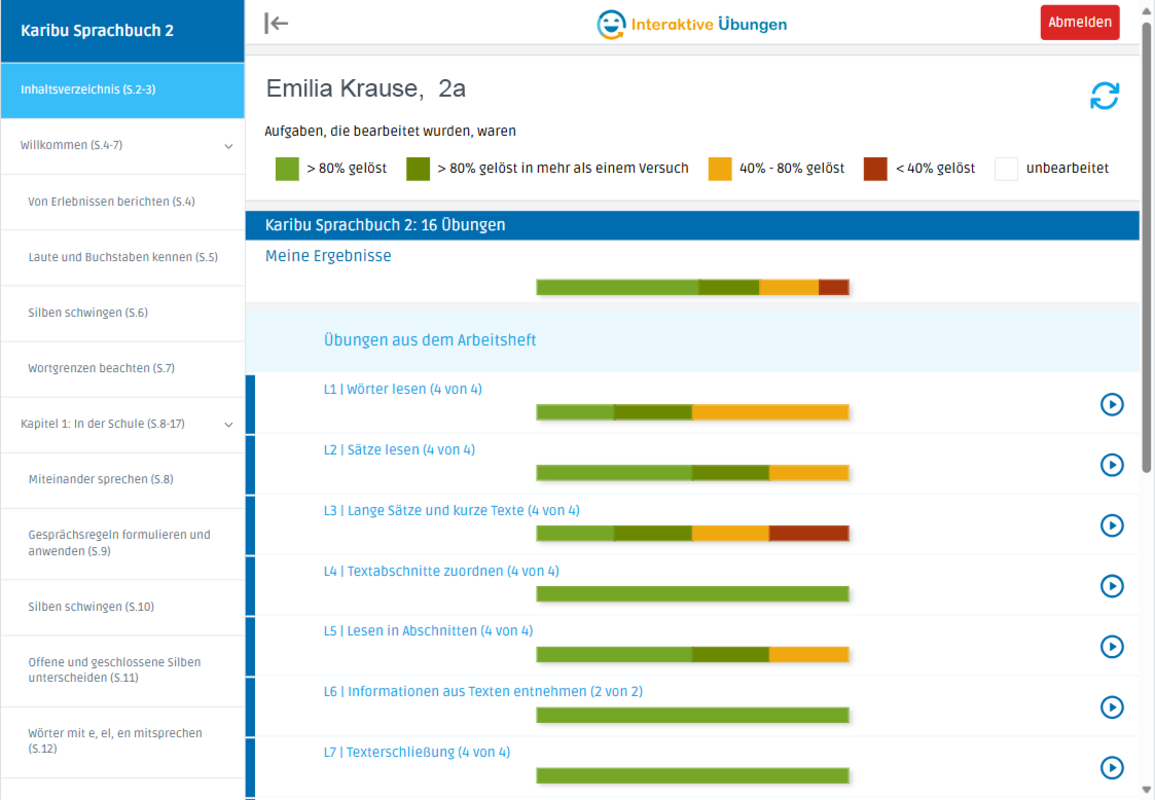Click Übungen aus dem Arbeitsheft heading
The height and width of the screenshot is (800, 1155).
(x=430, y=340)
